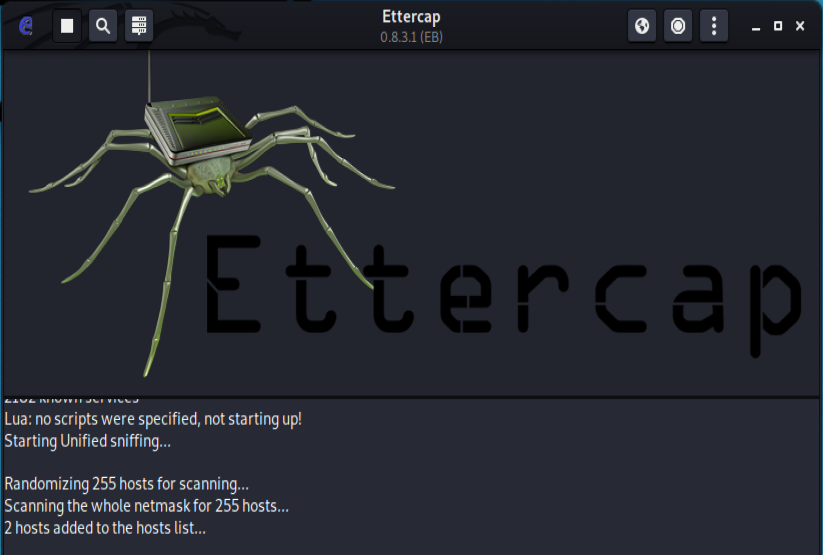Scan for hosts using the magnifier icon
Screen dimensions: 823x555
pos(103,26)
